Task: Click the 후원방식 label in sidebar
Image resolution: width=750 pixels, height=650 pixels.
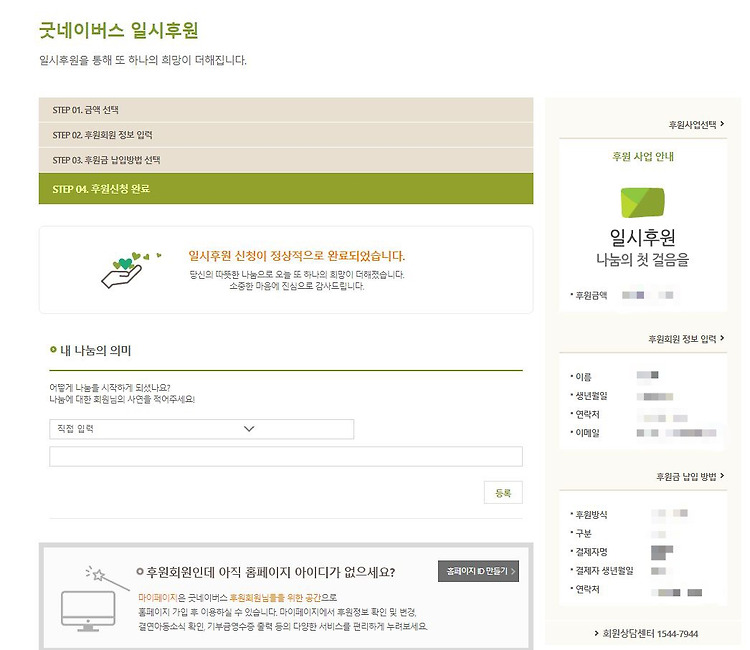Action: (591, 515)
